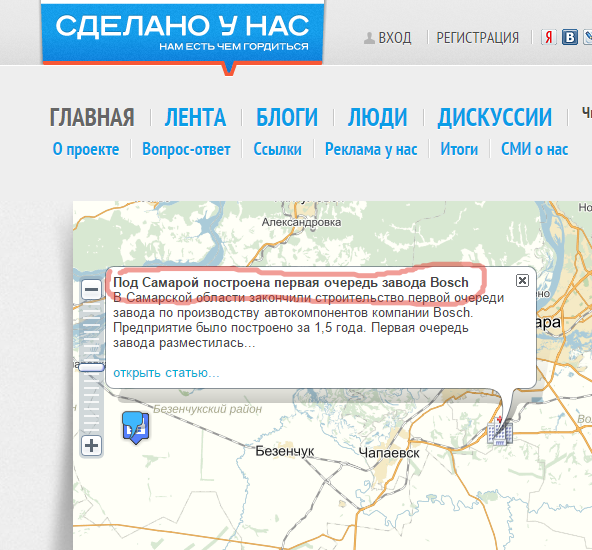Click the Александровка label on map
Viewport: 592px width, 550px height.
pyautogui.click(x=302, y=222)
